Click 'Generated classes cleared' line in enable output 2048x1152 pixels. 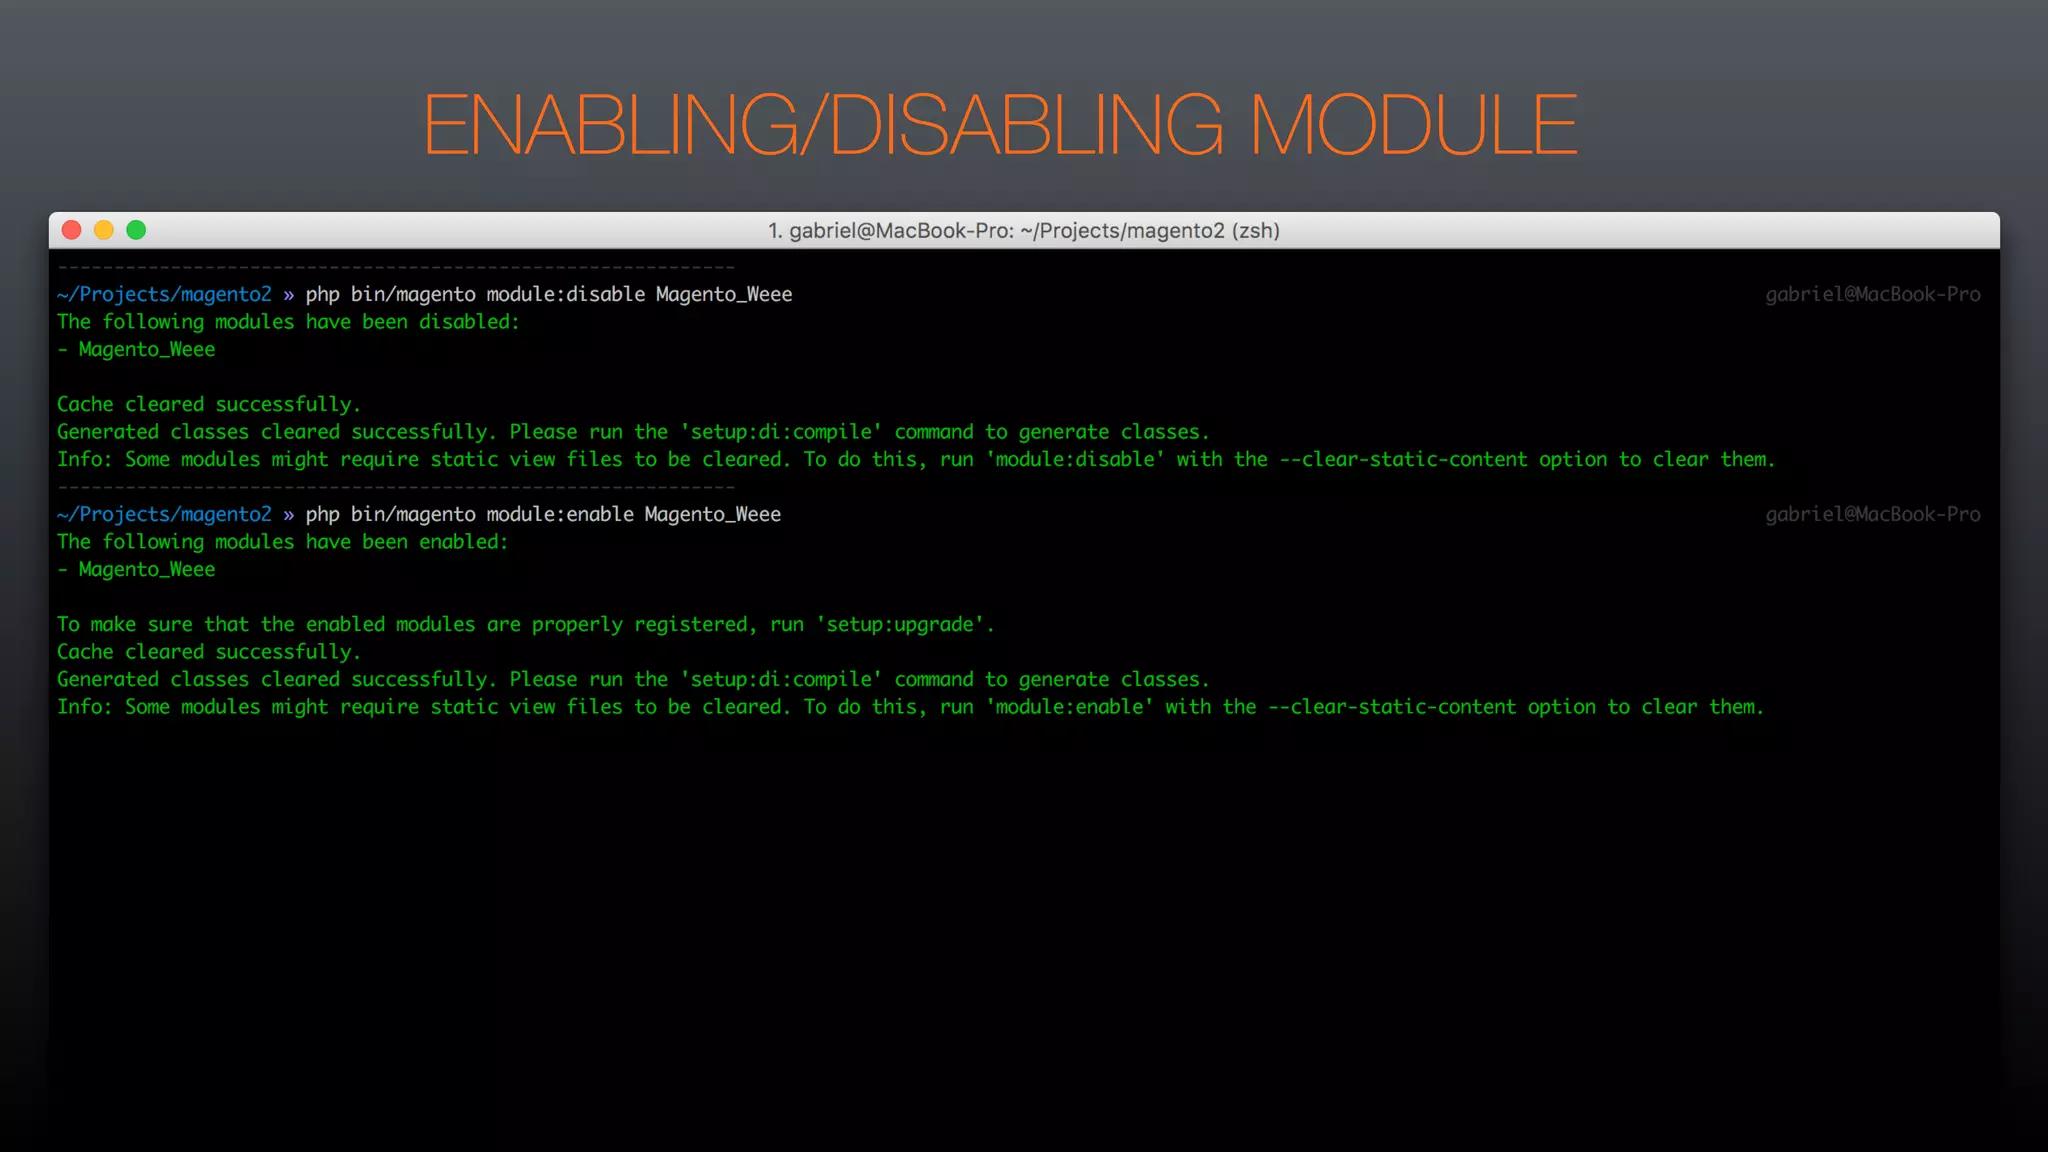coord(633,680)
